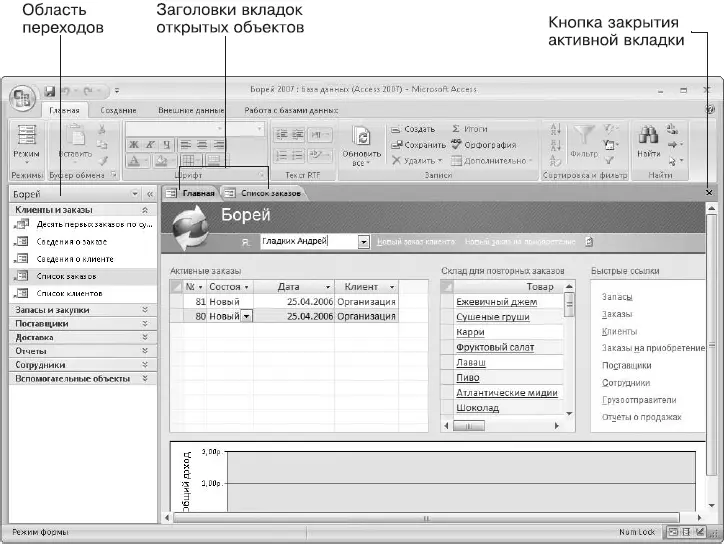The width and height of the screenshot is (724, 544).
Task: Open the Главная ribbon tab
Action: pos(64,111)
